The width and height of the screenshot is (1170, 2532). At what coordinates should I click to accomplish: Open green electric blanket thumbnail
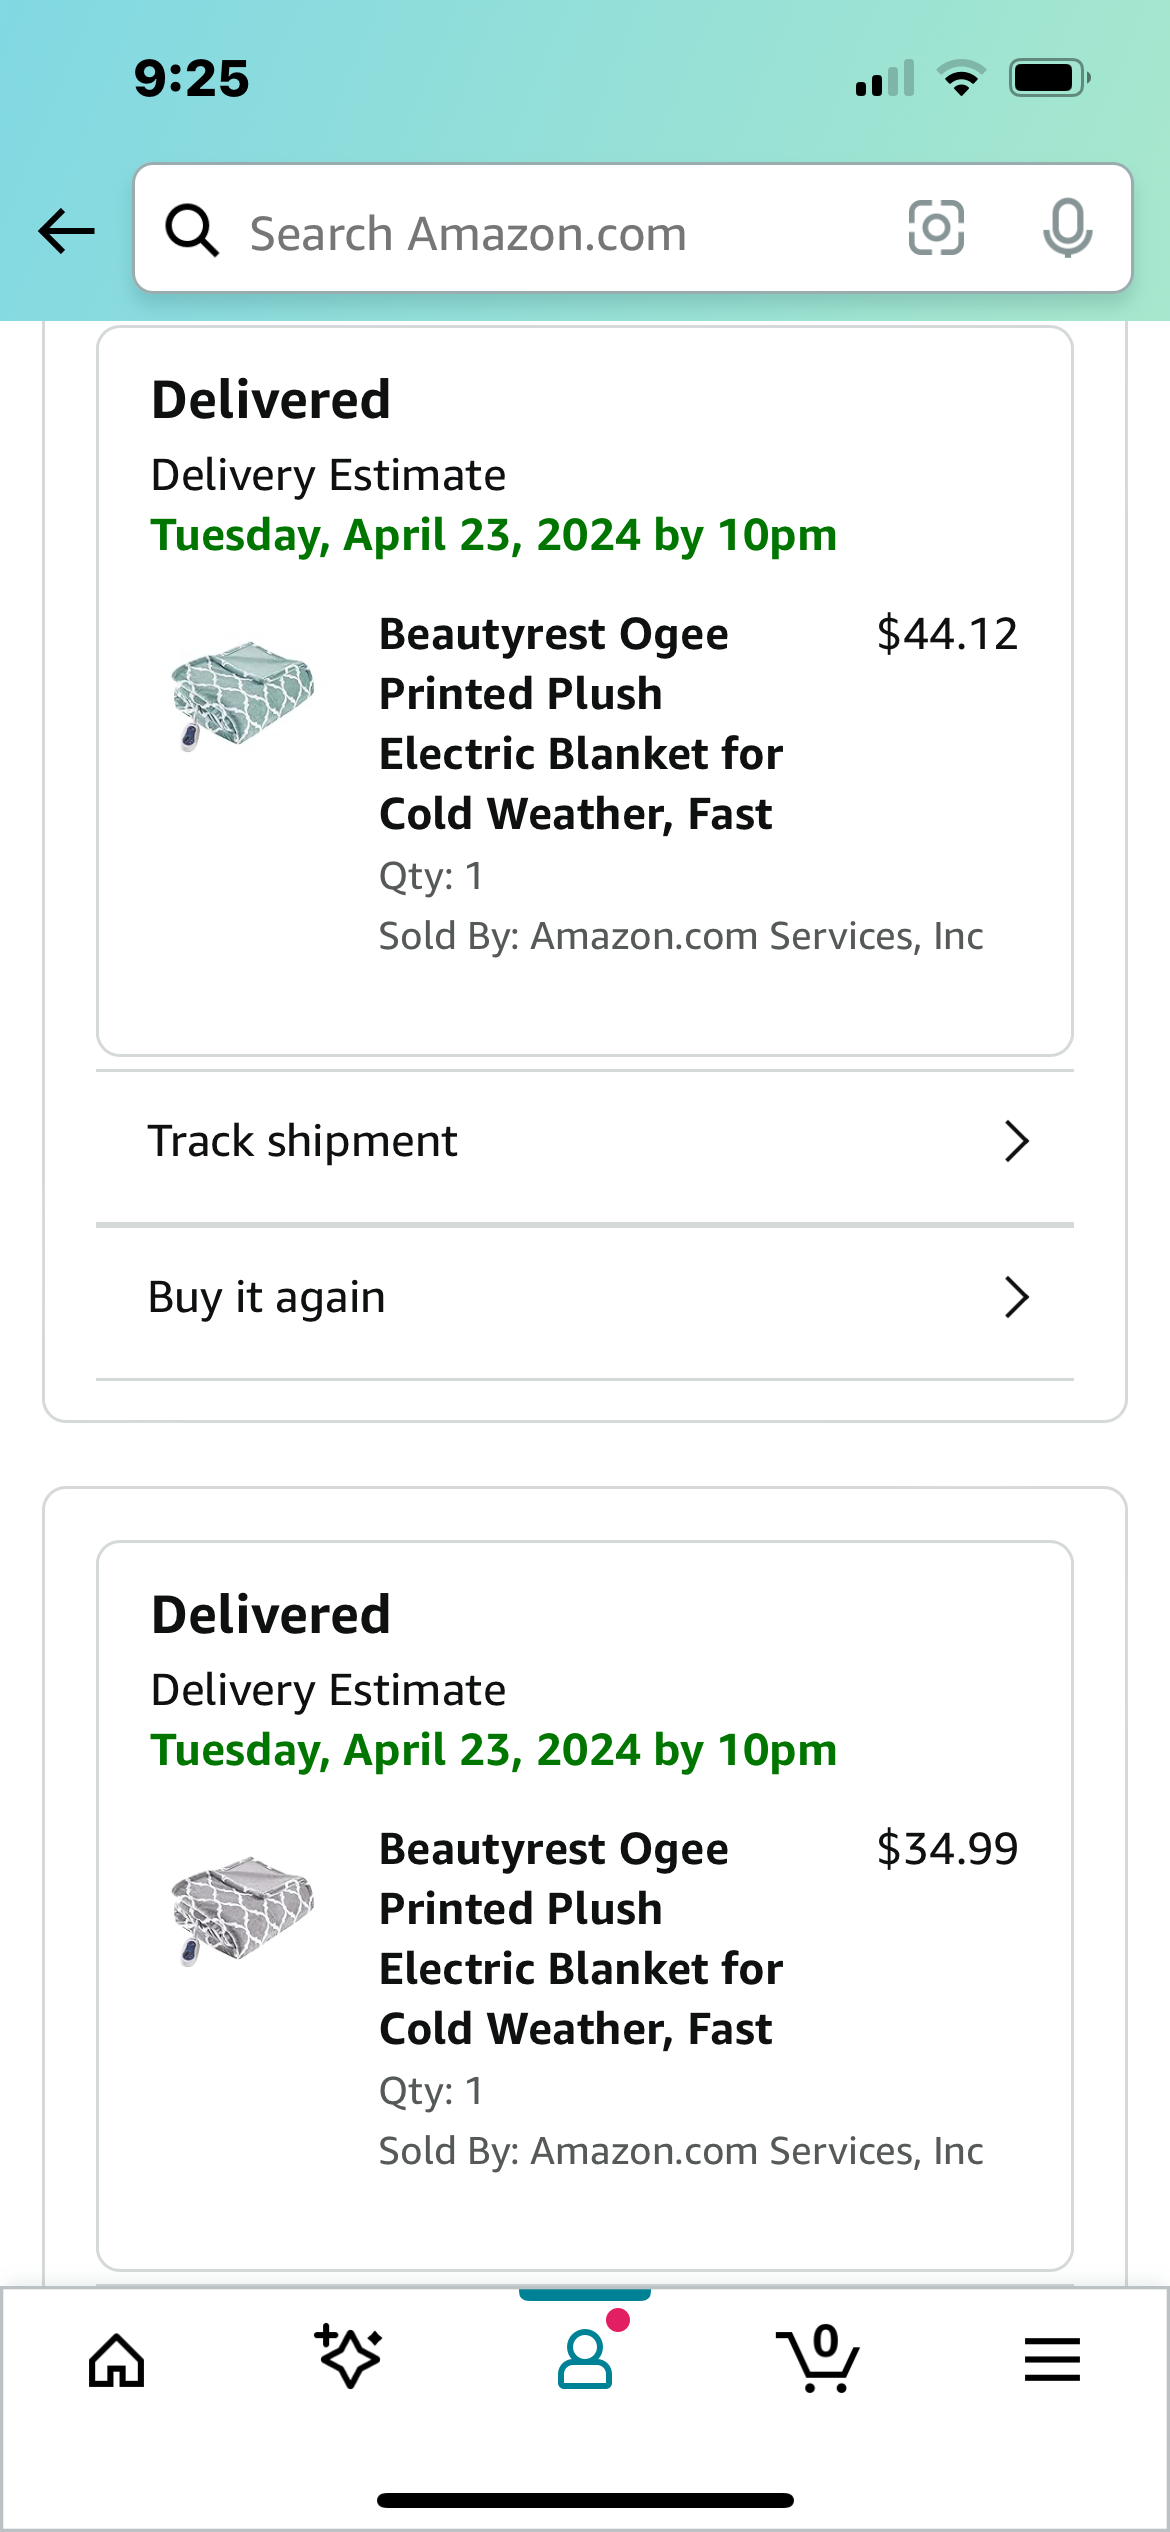(242, 695)
